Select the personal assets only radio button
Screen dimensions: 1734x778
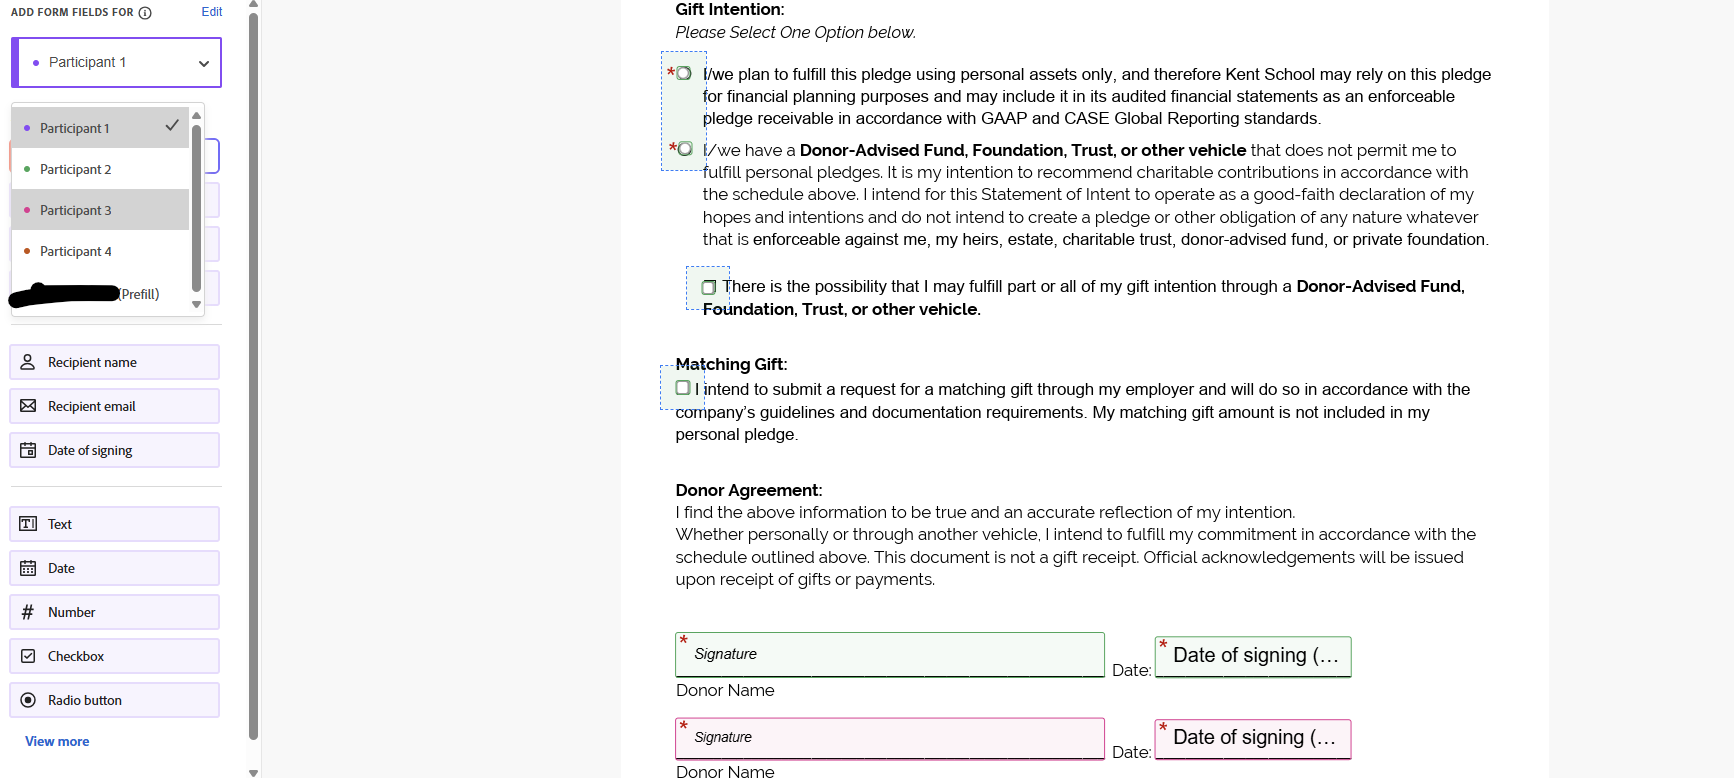point(684,73)
